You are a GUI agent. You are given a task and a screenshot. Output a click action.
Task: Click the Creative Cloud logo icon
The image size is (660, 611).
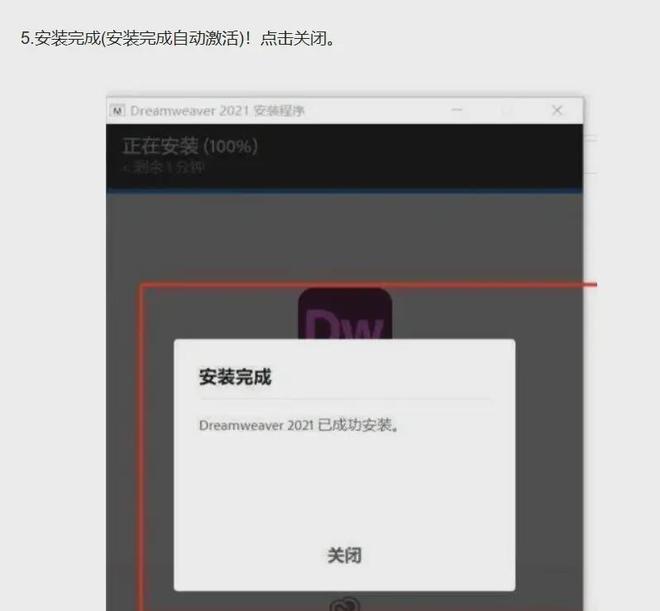(x=345, y=603)
